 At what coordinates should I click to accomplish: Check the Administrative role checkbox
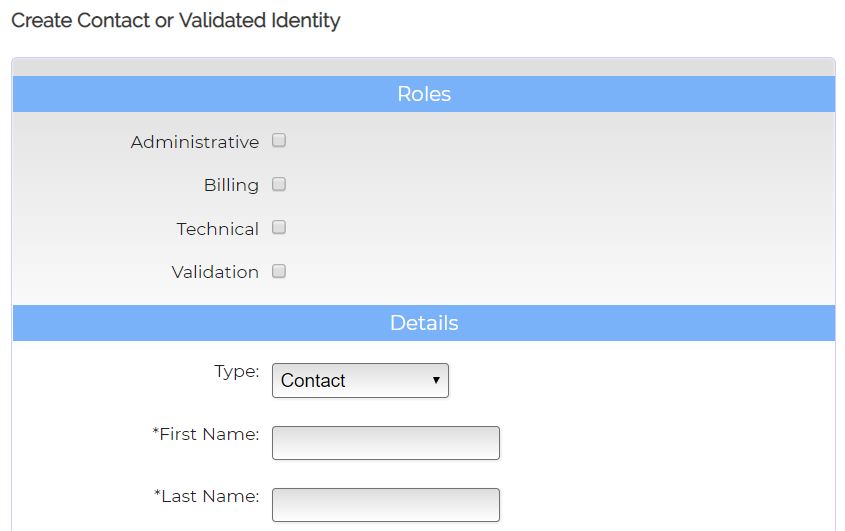[x=279, y=141]
